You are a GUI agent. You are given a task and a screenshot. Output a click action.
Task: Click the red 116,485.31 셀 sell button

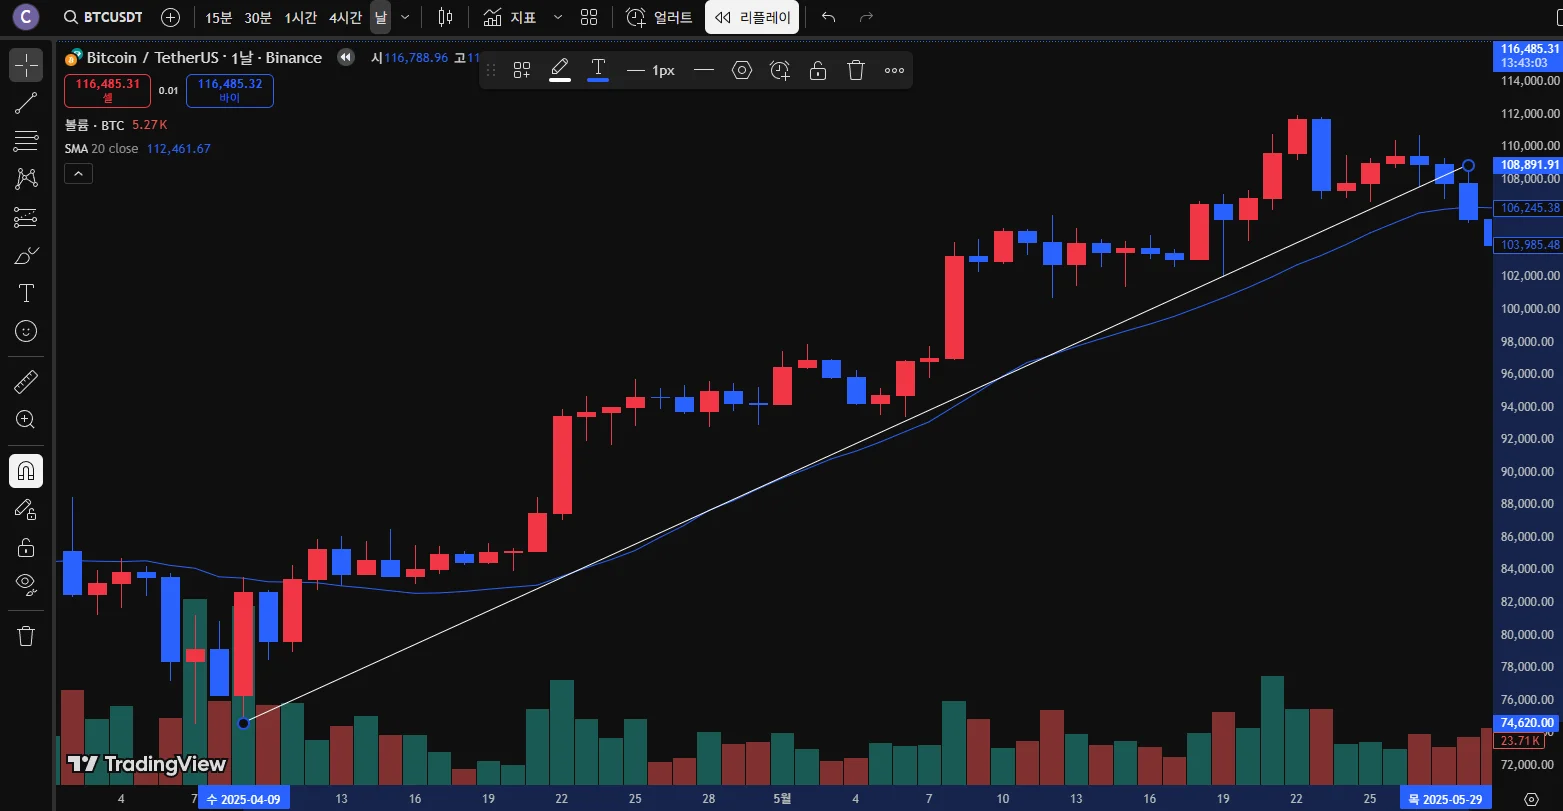click(107, 90)
